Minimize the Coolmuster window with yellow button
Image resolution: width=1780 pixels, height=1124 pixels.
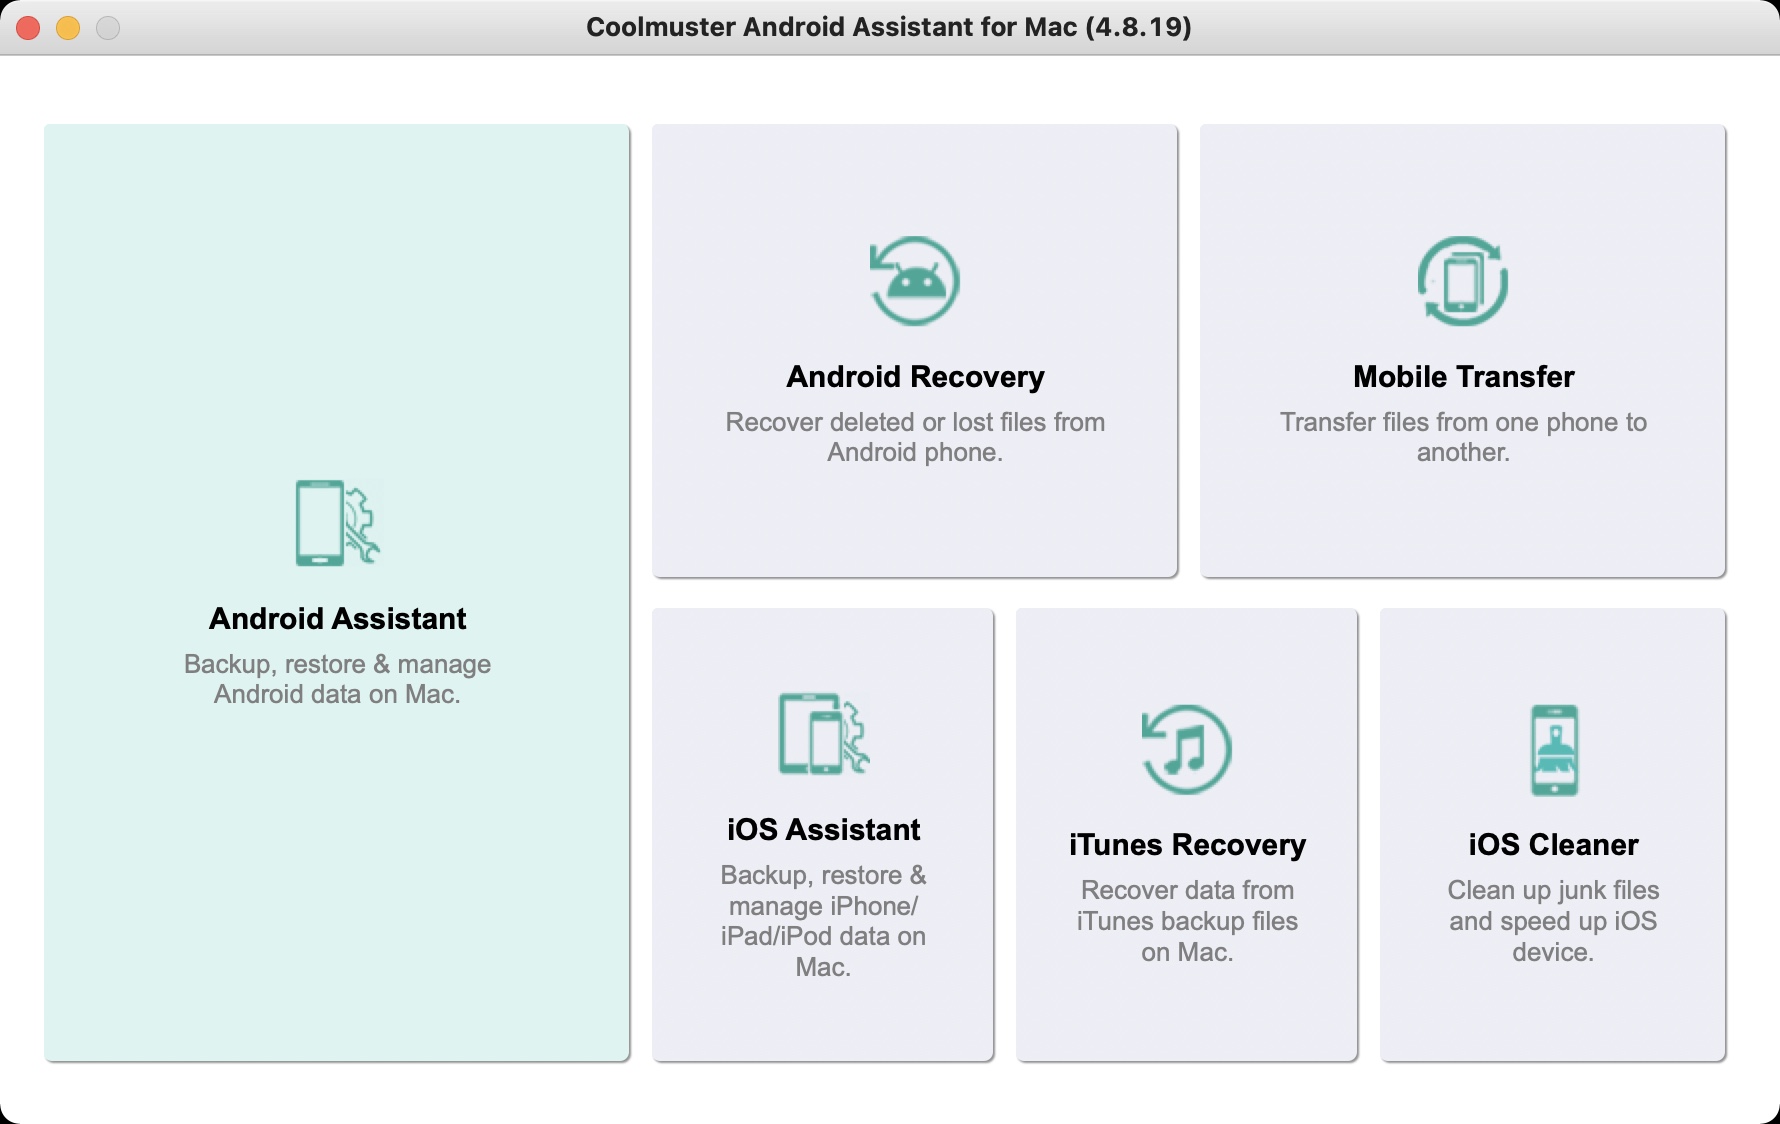click(68, 28)
